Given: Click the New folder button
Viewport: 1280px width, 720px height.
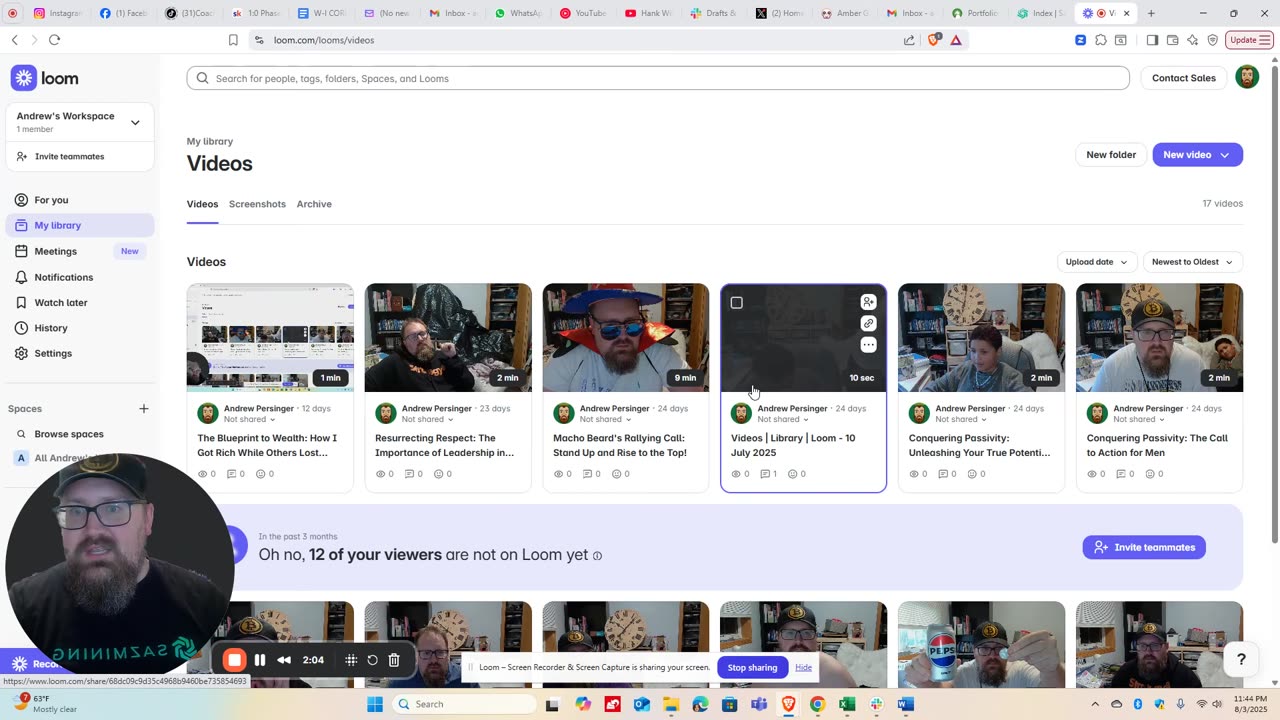Looking at the screenshot, I should point(1111,155).
